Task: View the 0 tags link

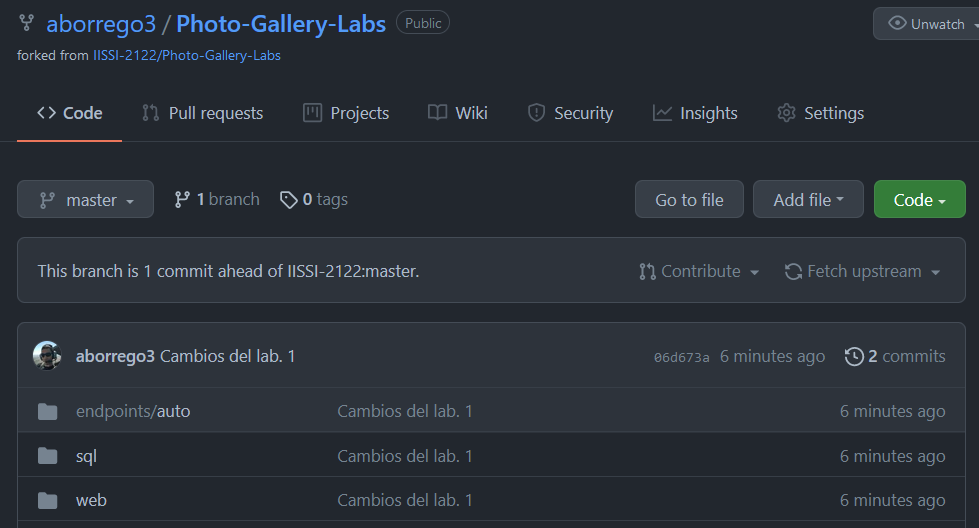Action: [313, 200]
